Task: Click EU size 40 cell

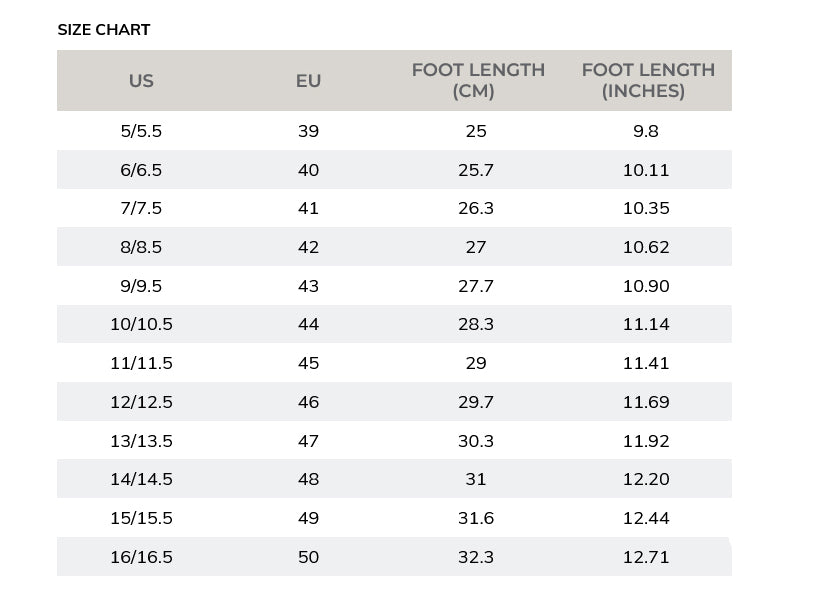Action: point(308,170)
